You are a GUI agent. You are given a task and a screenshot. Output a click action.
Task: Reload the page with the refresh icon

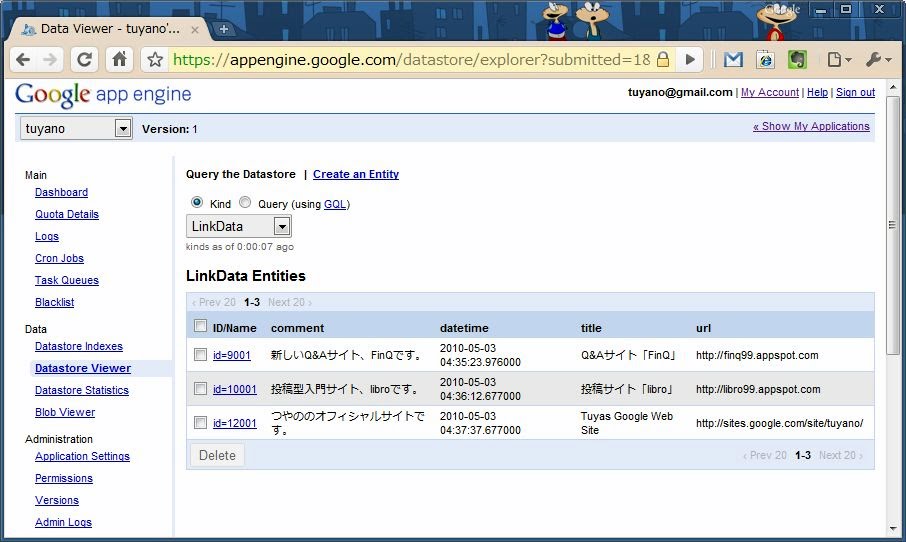(x=85, y=60)
